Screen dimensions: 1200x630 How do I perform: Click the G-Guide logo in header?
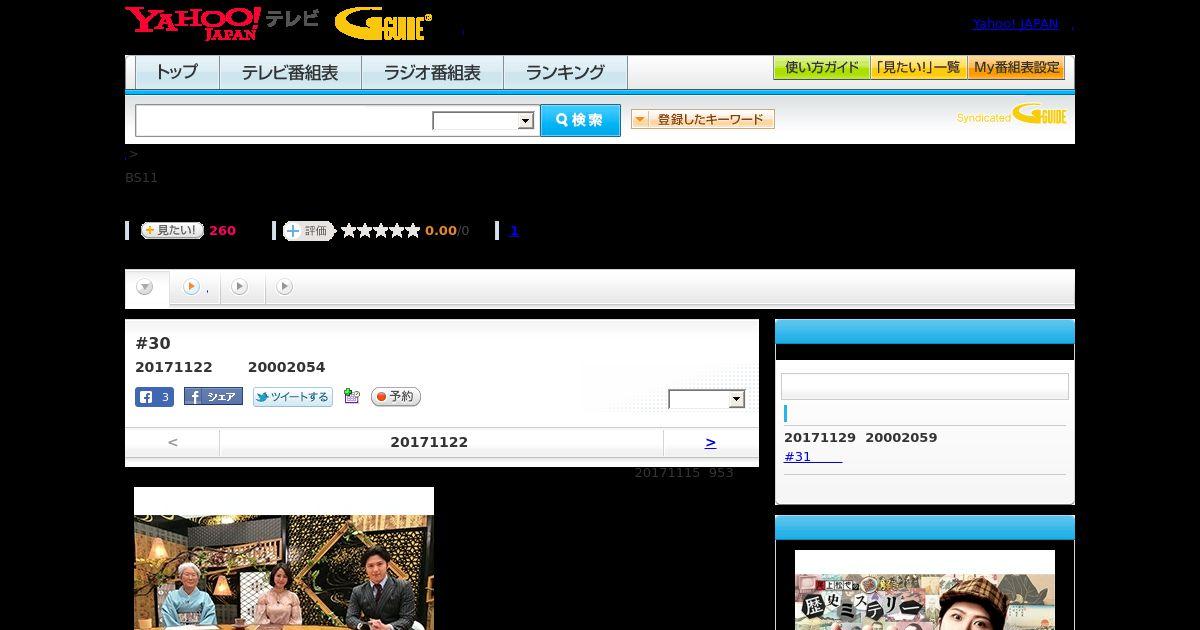click(383, 23)
